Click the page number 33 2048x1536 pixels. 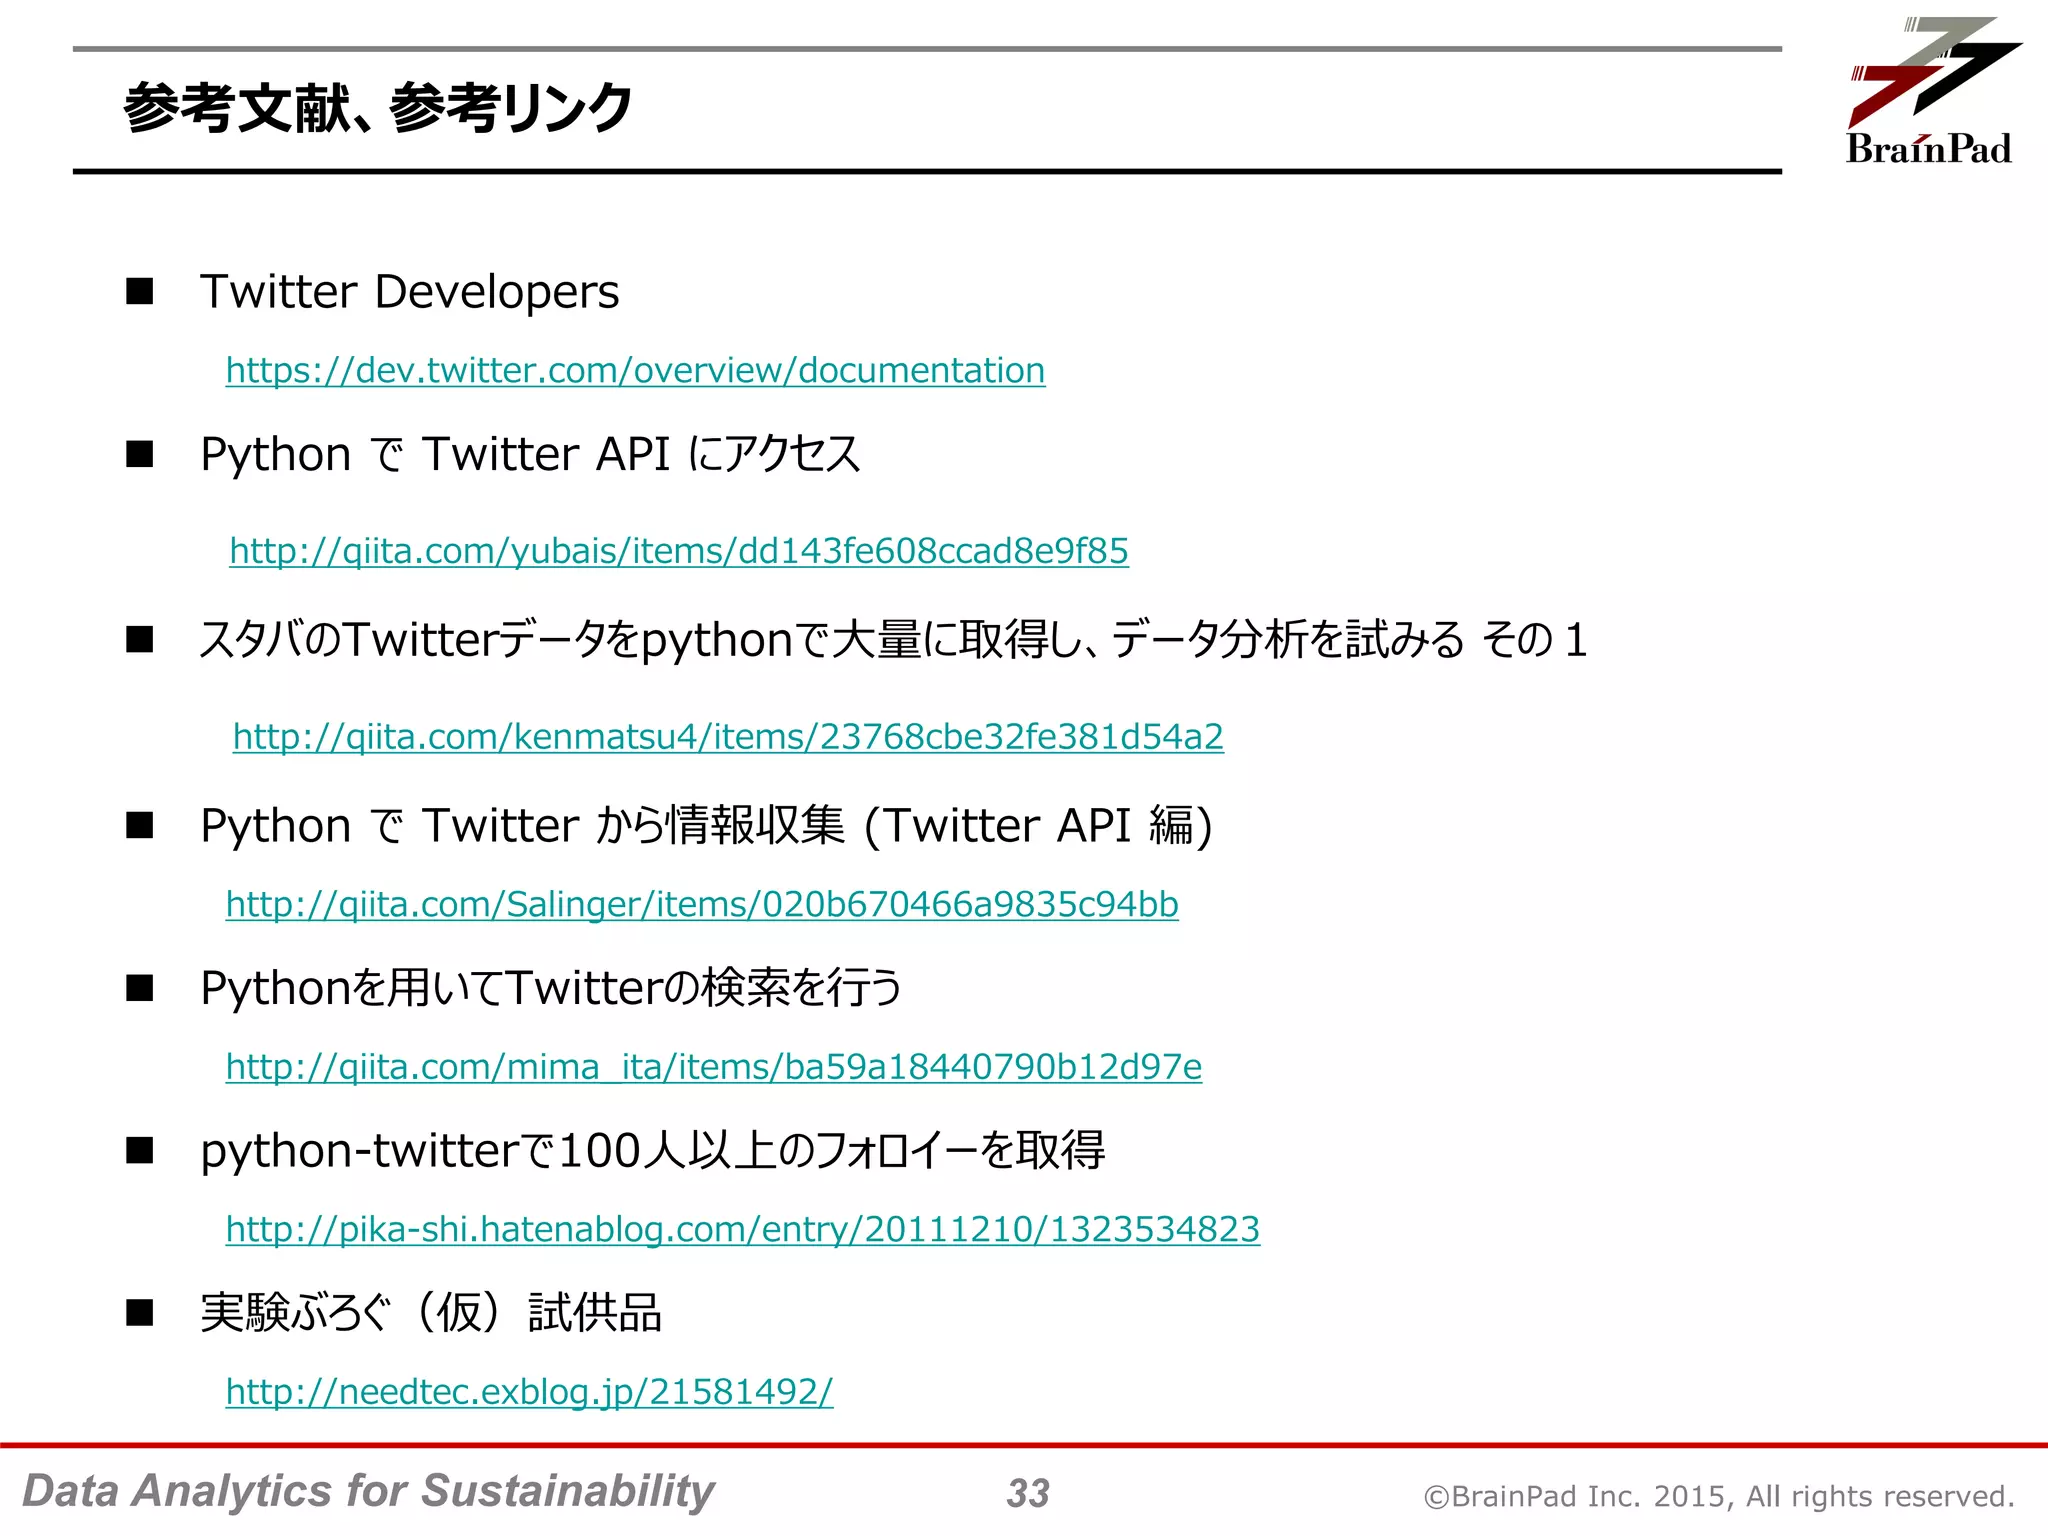coord(1028,1494)
